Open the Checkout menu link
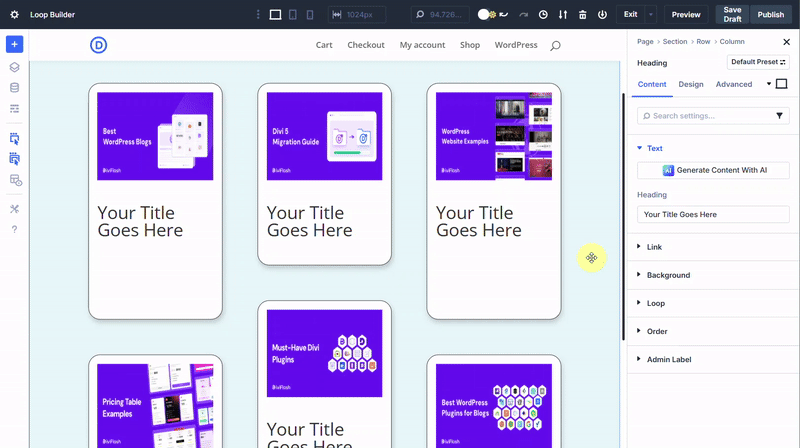 click(x=366, y=45)
